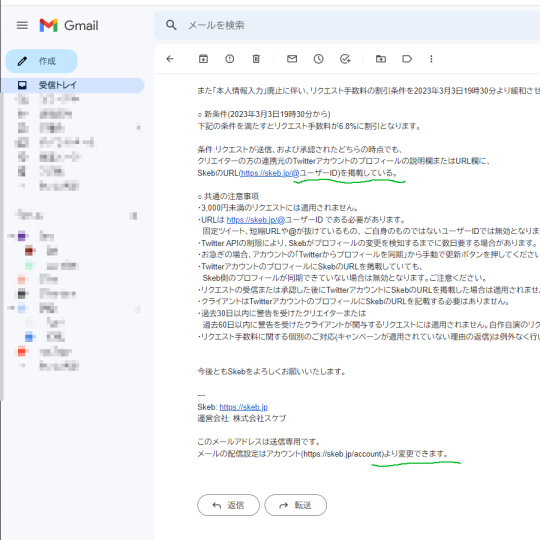Click the 新条件(2023年3月3日19時30分から) line
This screenshot has height=540, width=540.
click(x=264, y=114)
